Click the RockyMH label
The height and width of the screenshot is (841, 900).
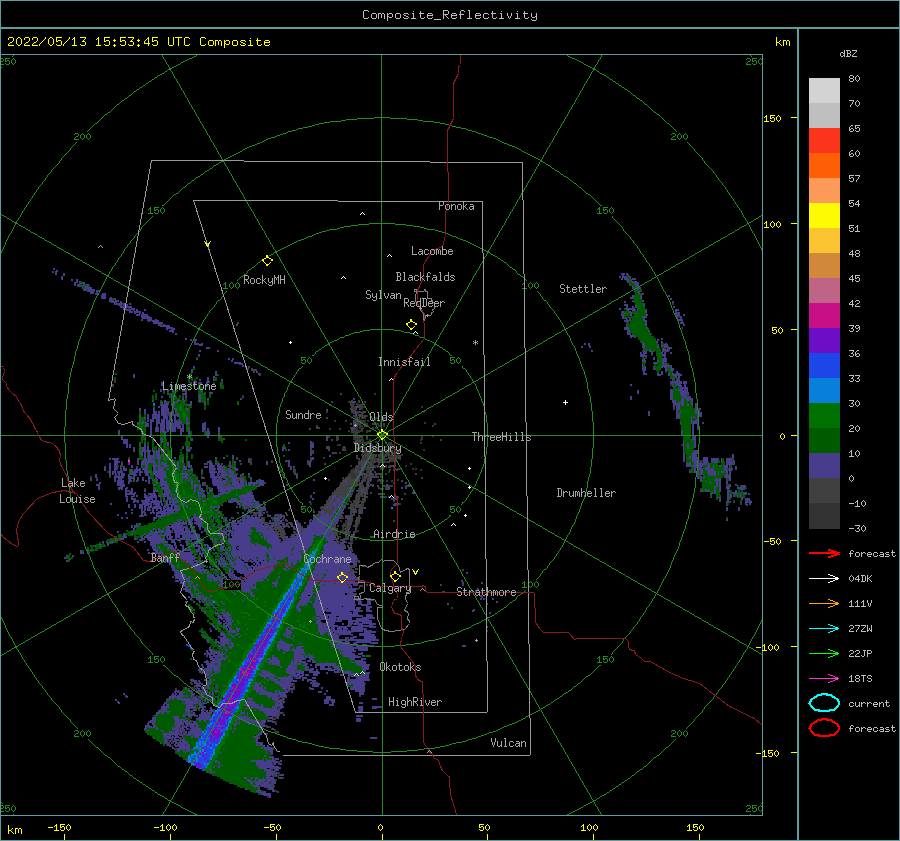click(x=264, y=280)
